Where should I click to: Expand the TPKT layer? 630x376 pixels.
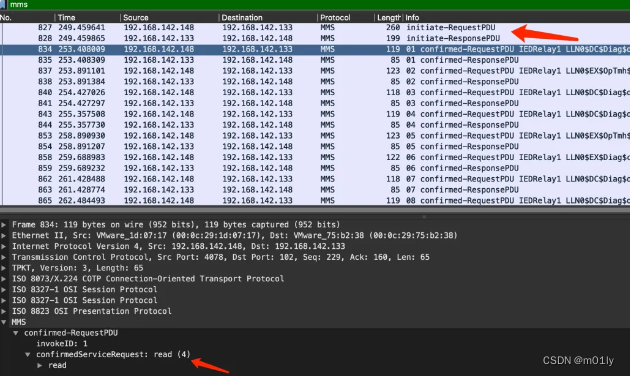click(4, 268)
